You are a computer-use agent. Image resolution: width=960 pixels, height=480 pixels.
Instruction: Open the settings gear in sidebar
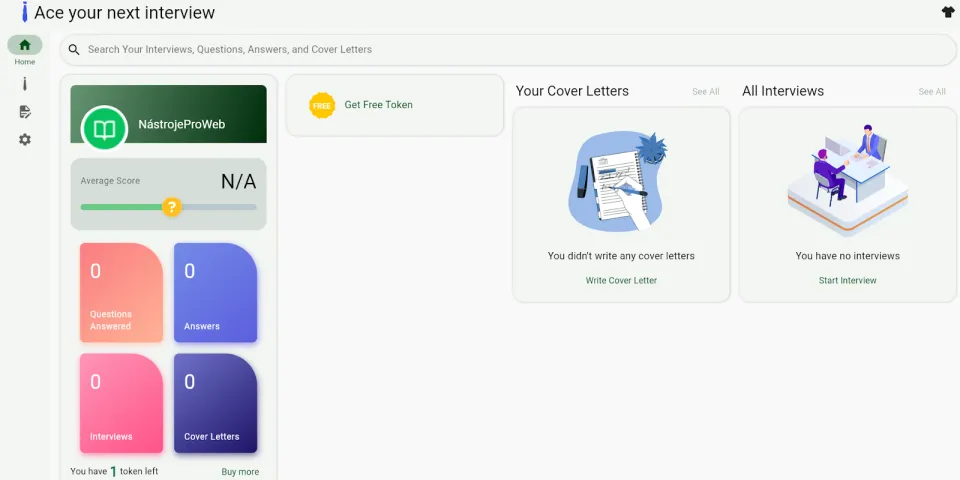point(24,140)
